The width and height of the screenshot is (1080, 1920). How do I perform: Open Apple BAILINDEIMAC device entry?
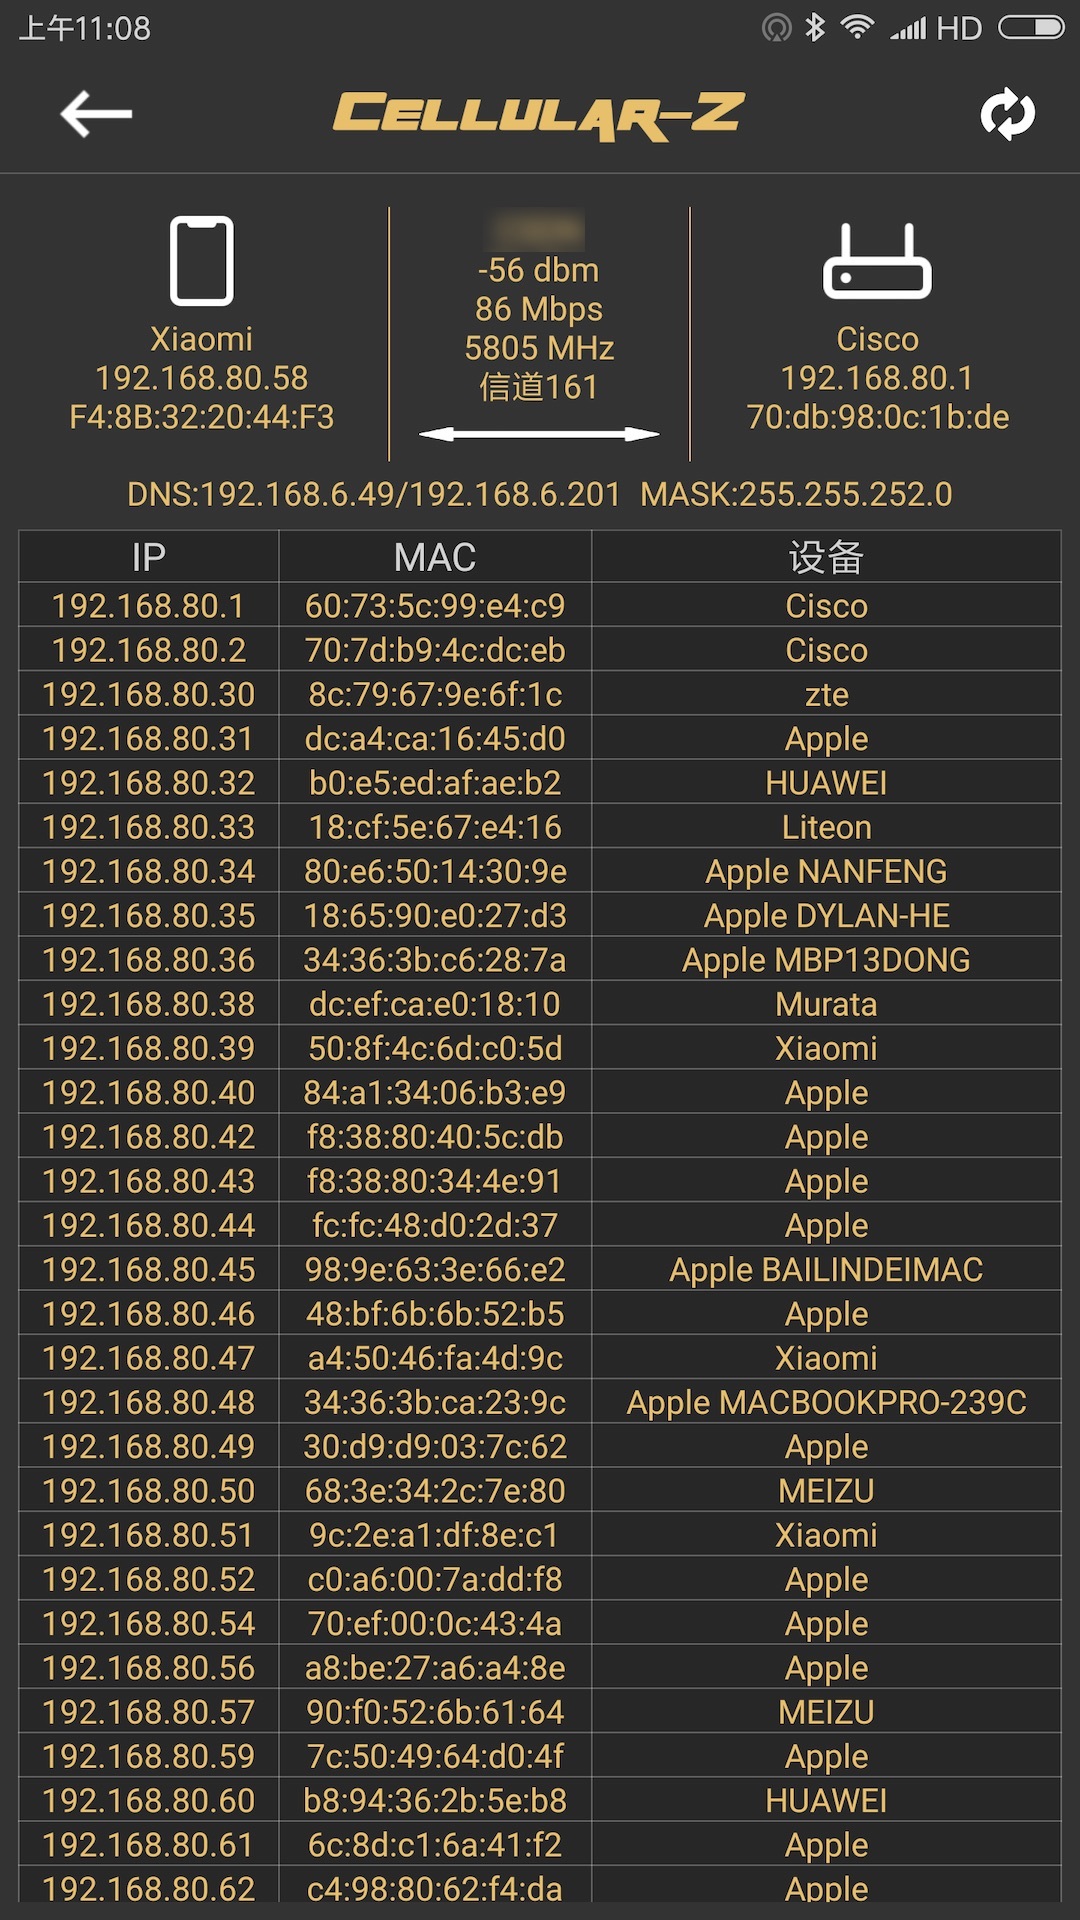point(826,1270)
